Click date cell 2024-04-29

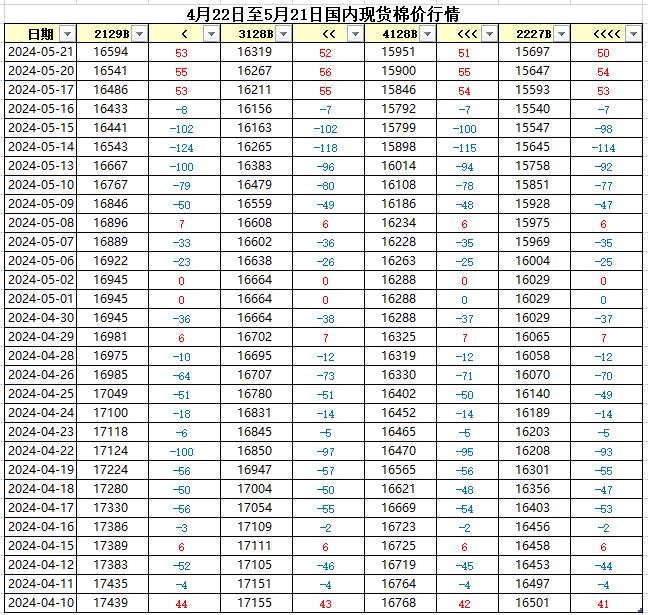coord(40,337)
